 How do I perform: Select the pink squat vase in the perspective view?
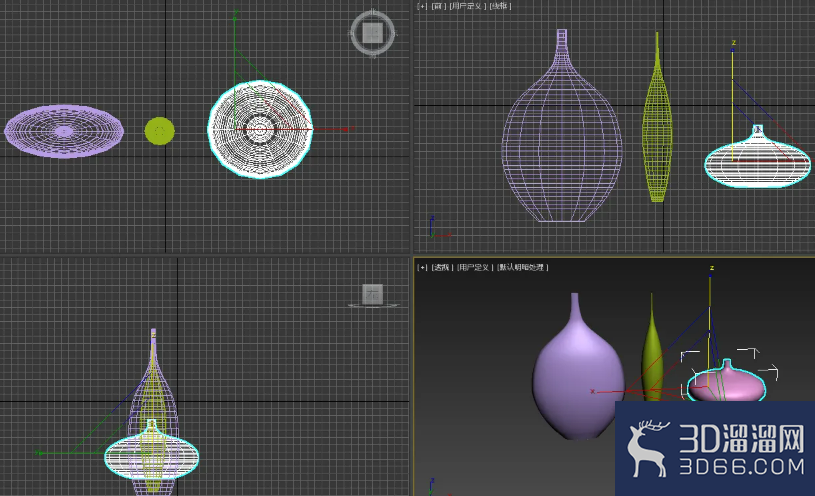tap(727, 382)
